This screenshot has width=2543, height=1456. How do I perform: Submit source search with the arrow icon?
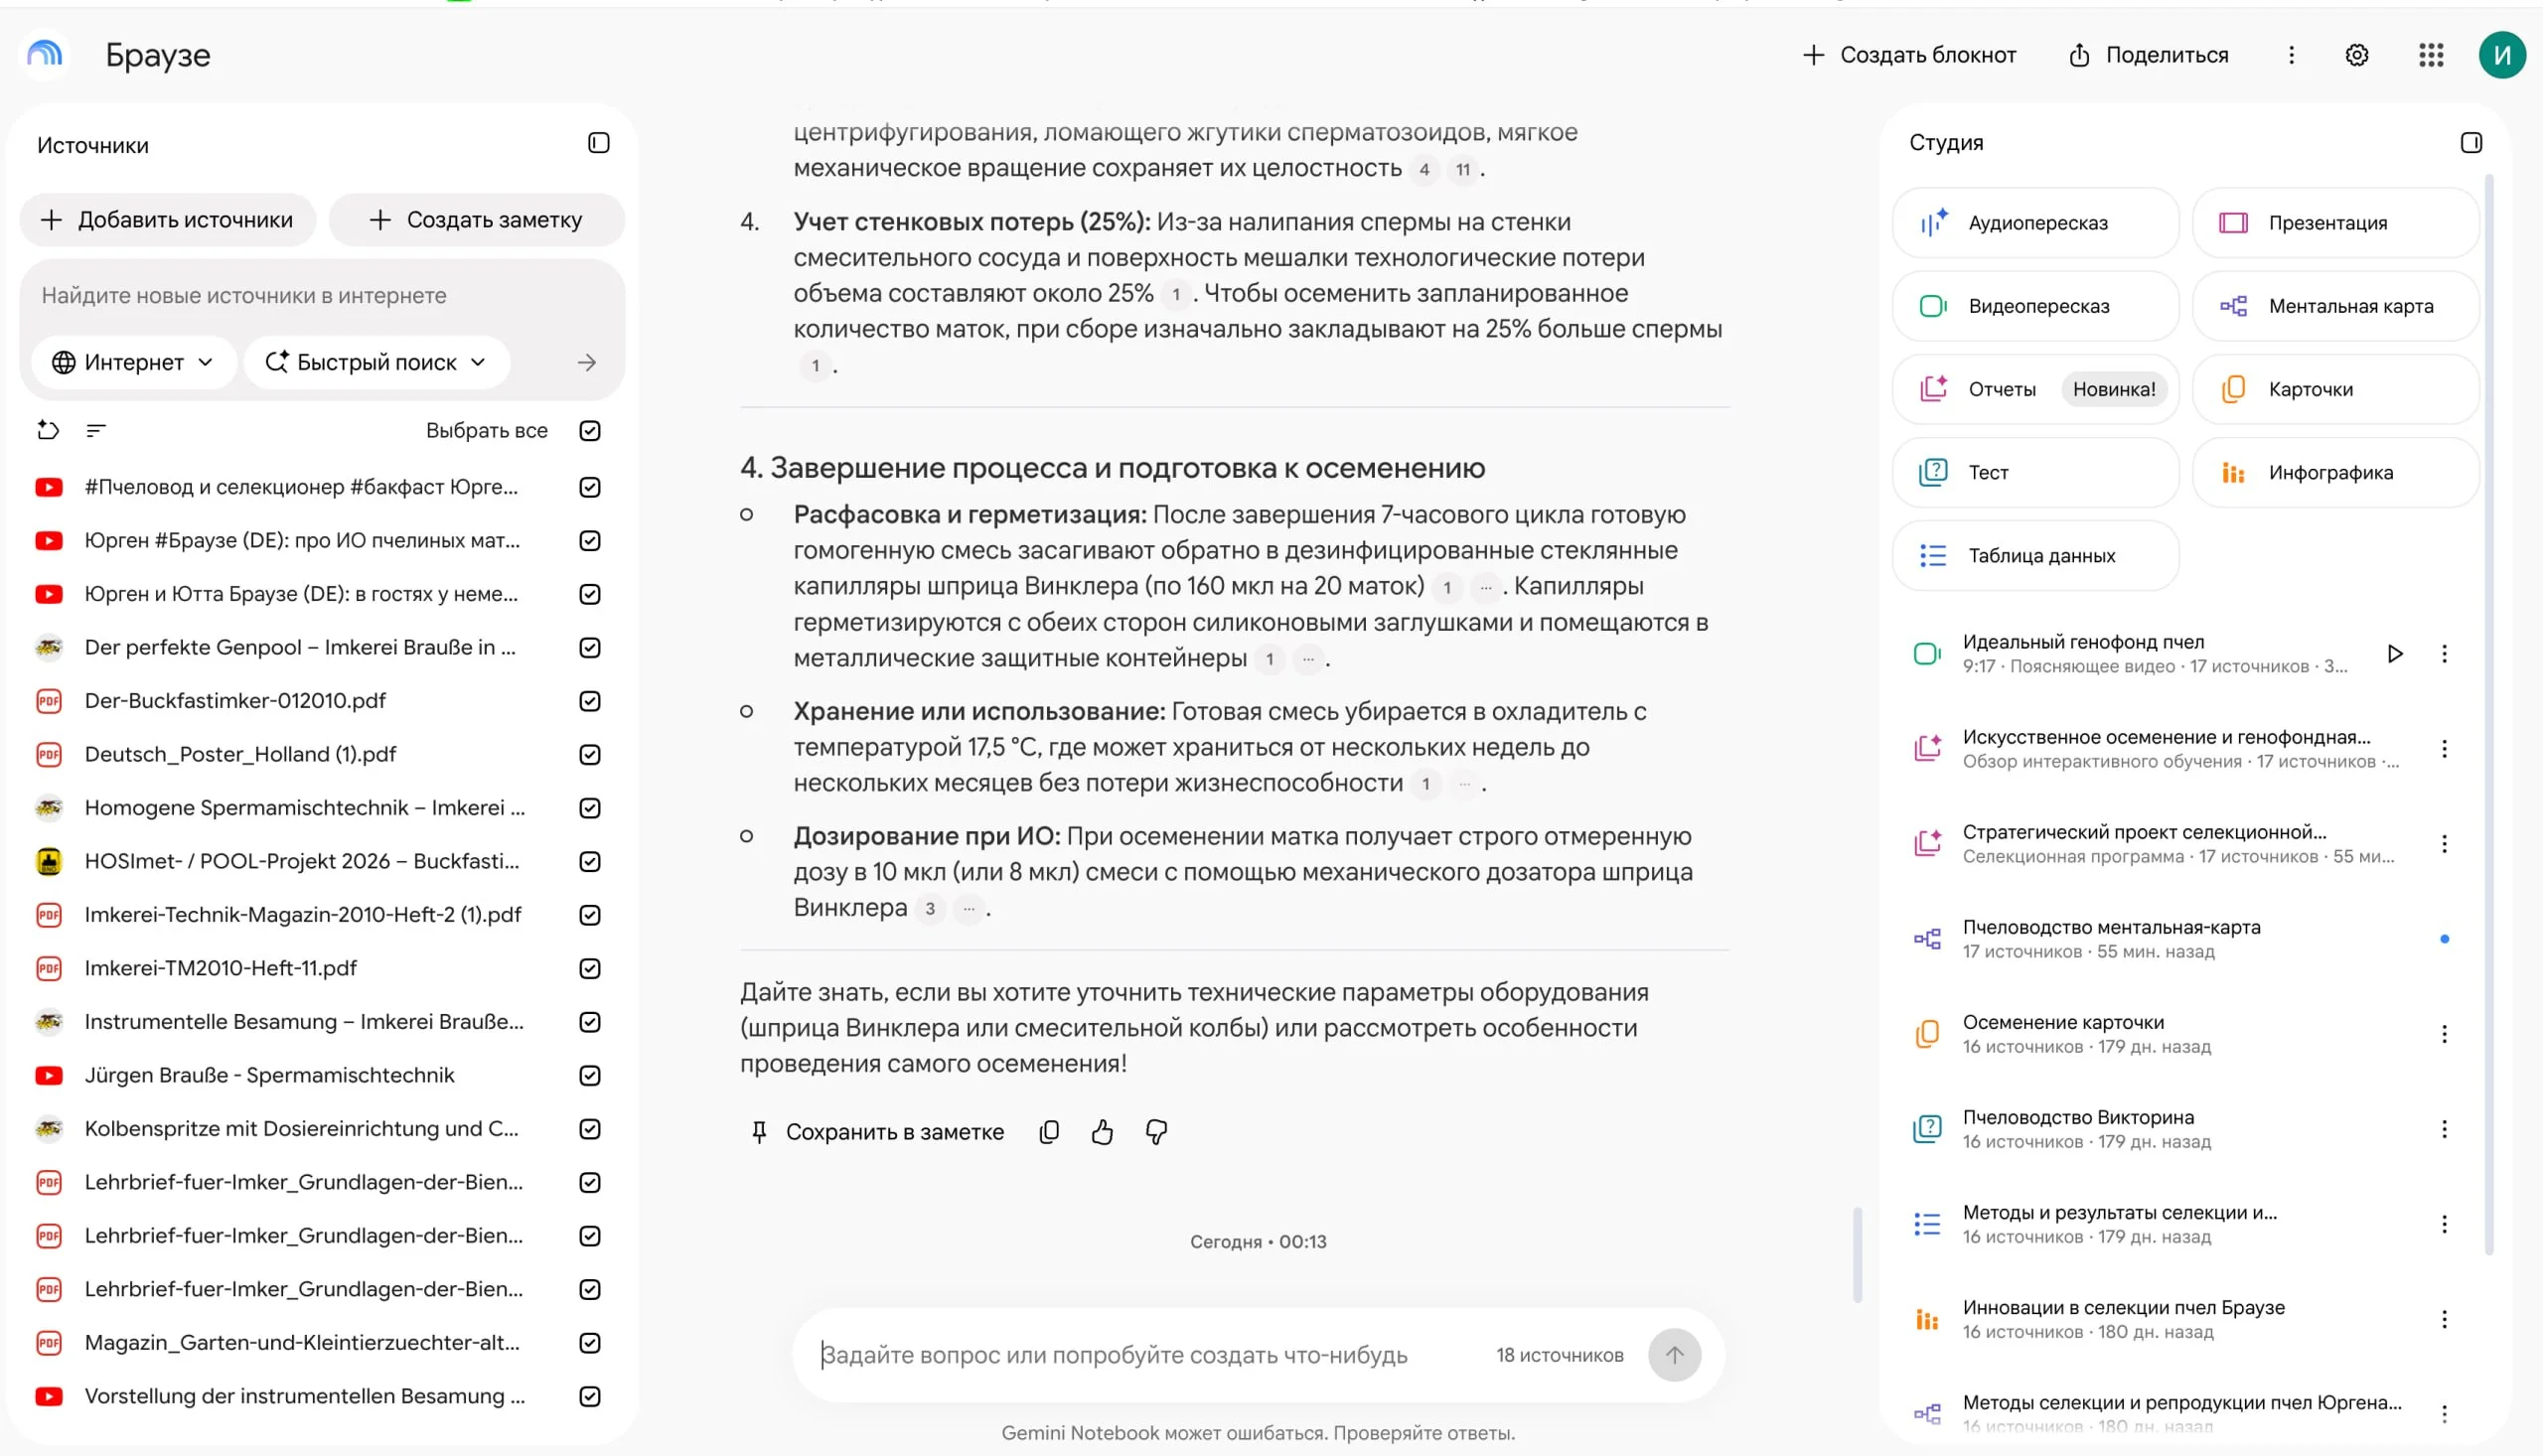[x=587, y=362]
